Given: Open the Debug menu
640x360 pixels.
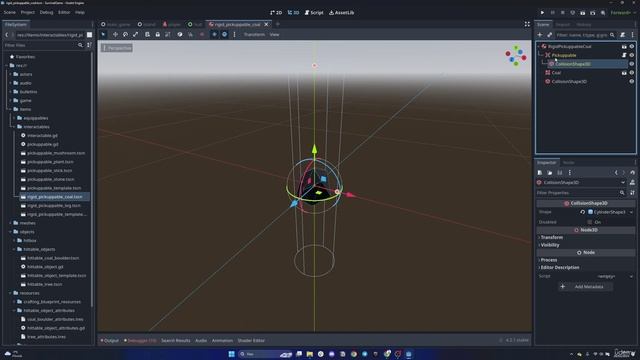Looking at the screenshot, I should [46, 13].
